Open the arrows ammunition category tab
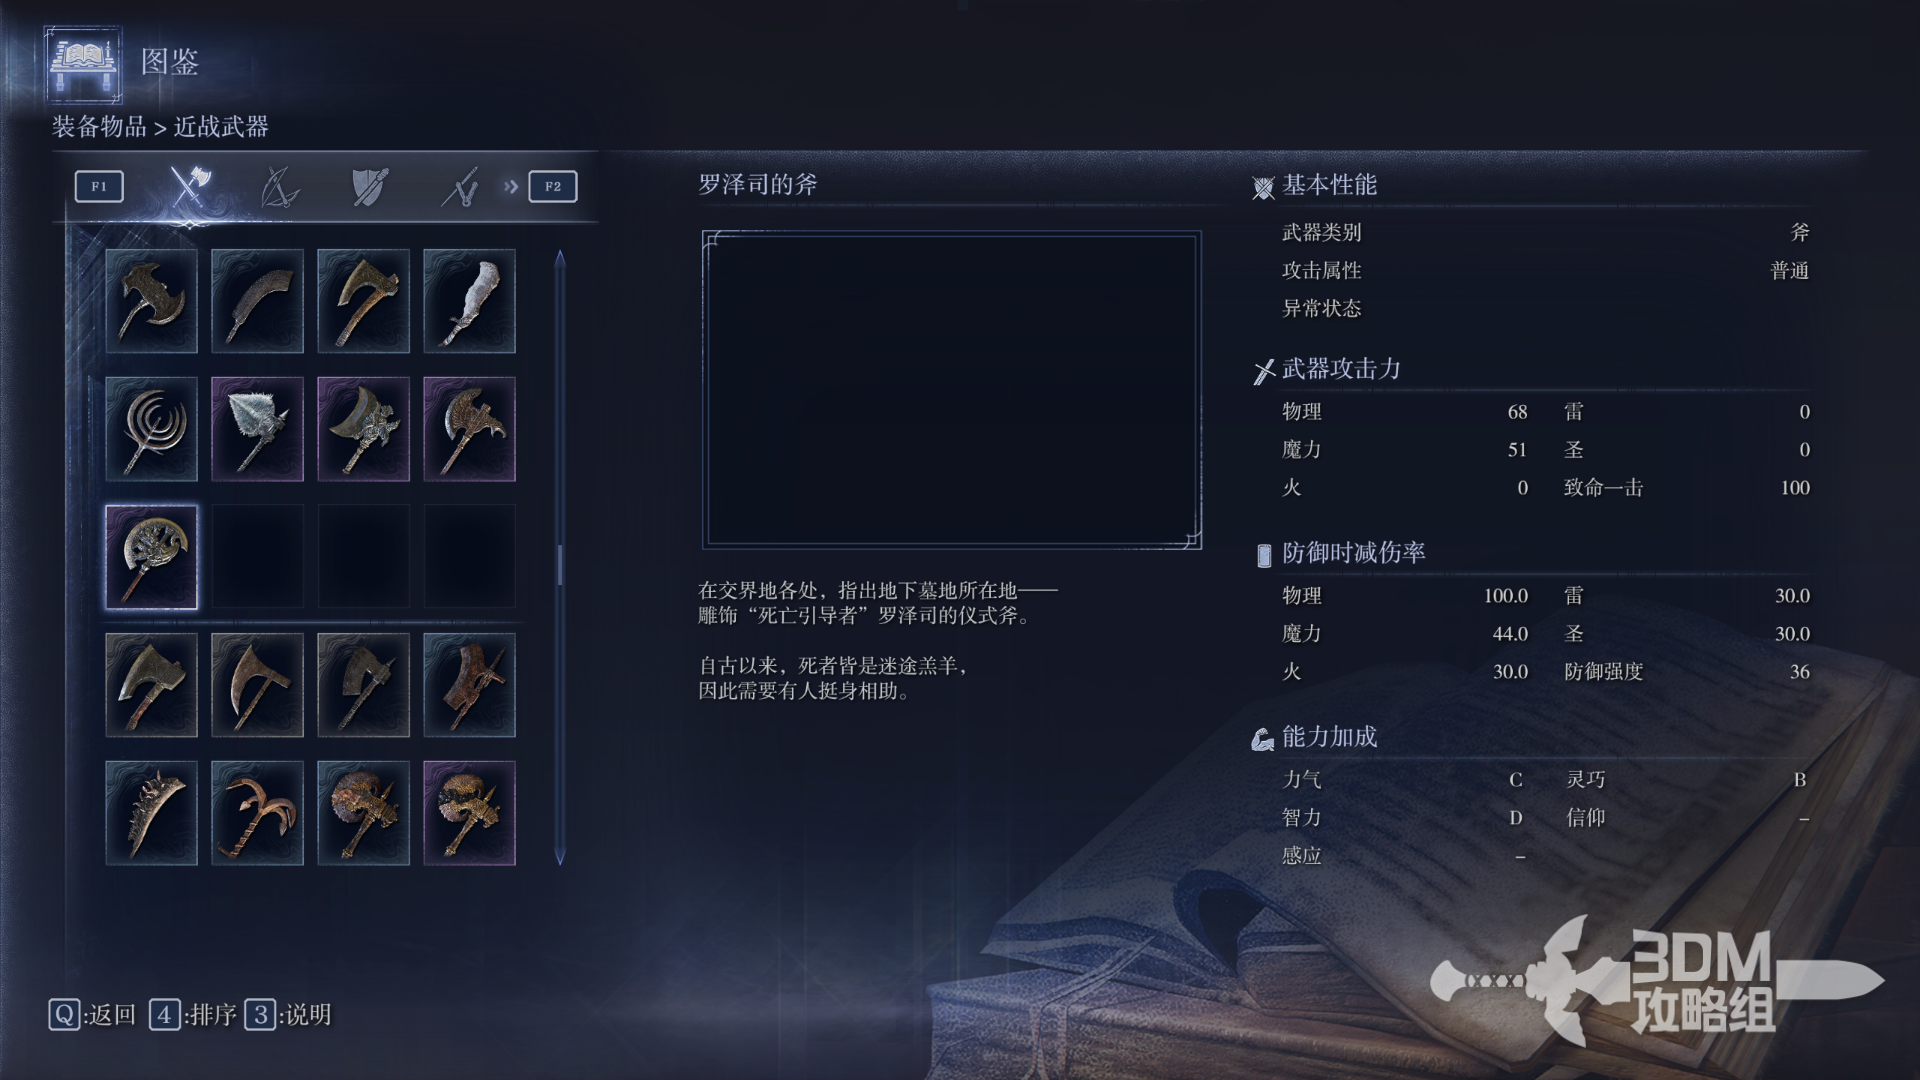The image size is (1920, 1080). click(461, 186)
